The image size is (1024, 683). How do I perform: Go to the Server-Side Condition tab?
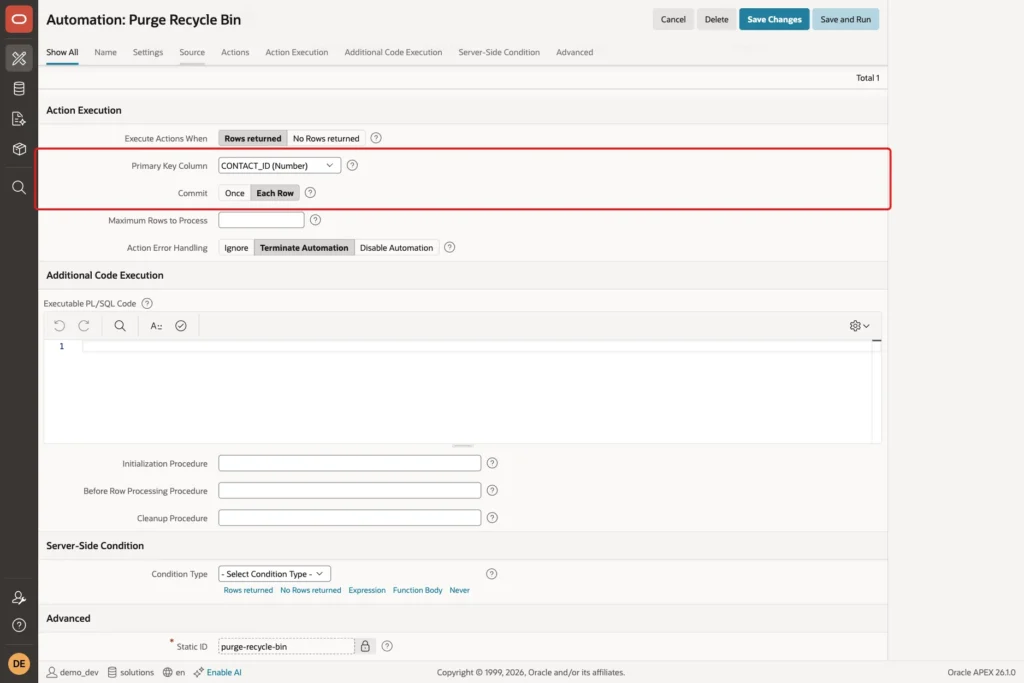click(499, 52)
